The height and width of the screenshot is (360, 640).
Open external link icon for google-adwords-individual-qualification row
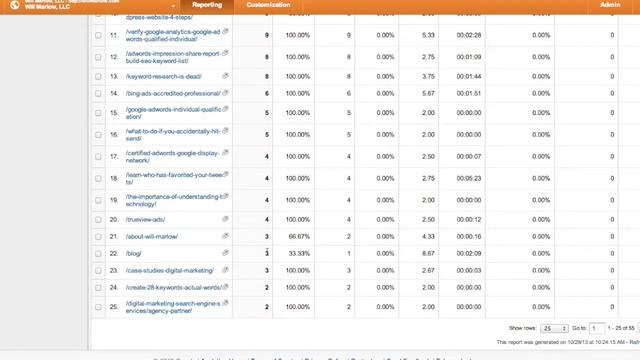tap(225, 109)
